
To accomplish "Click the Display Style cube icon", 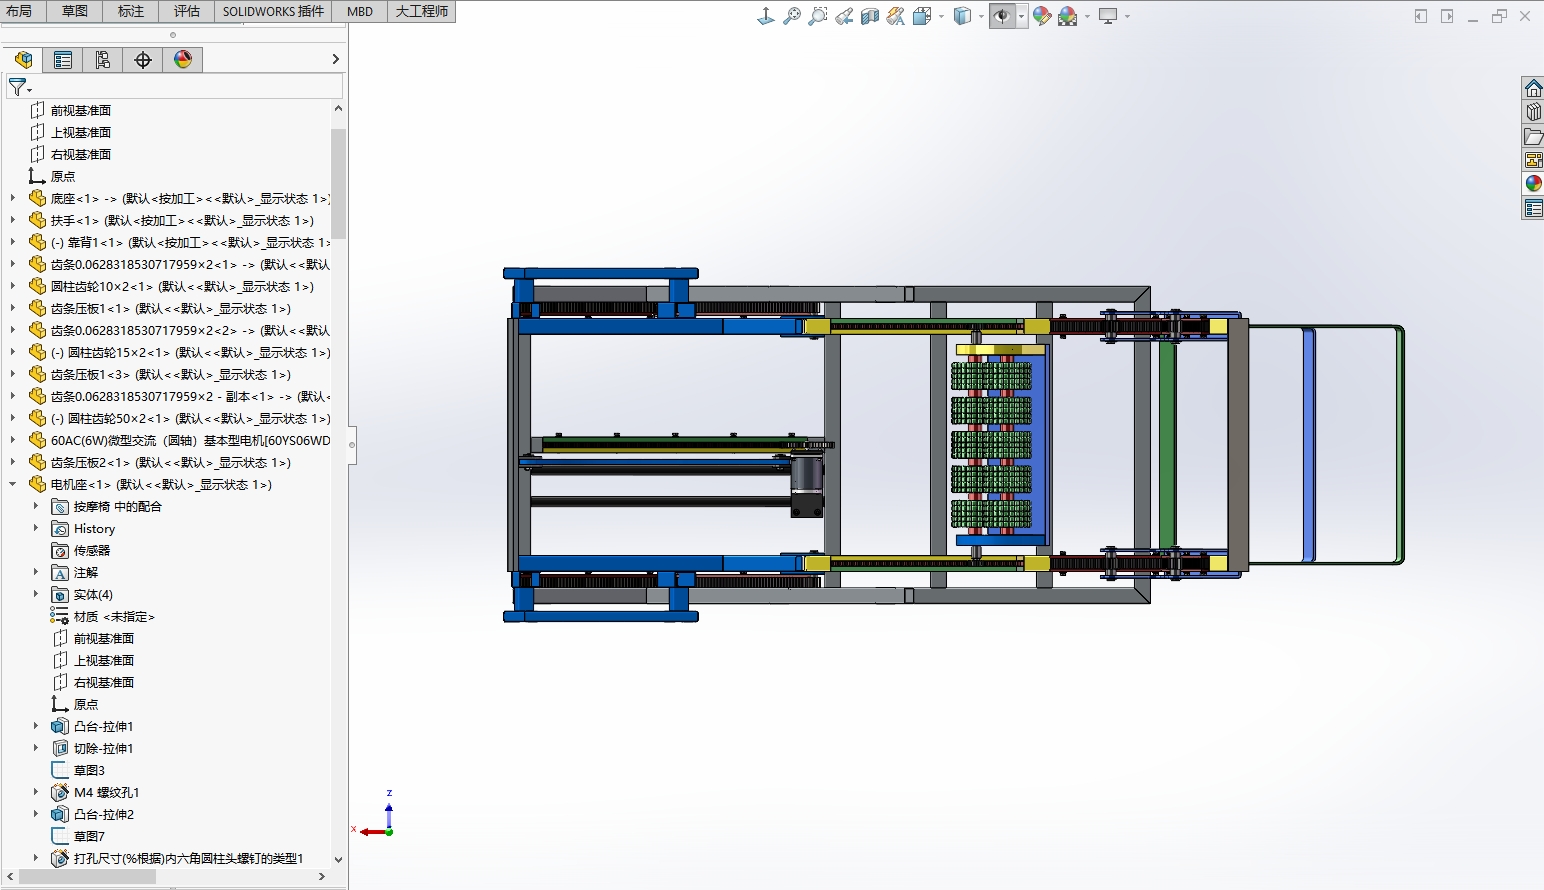I will (962, 16).
